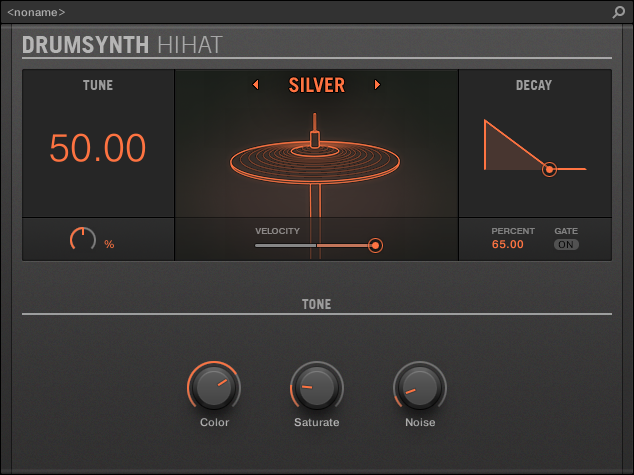Select the TONE section header
The image size is (634, 475).
pos(316,304)
